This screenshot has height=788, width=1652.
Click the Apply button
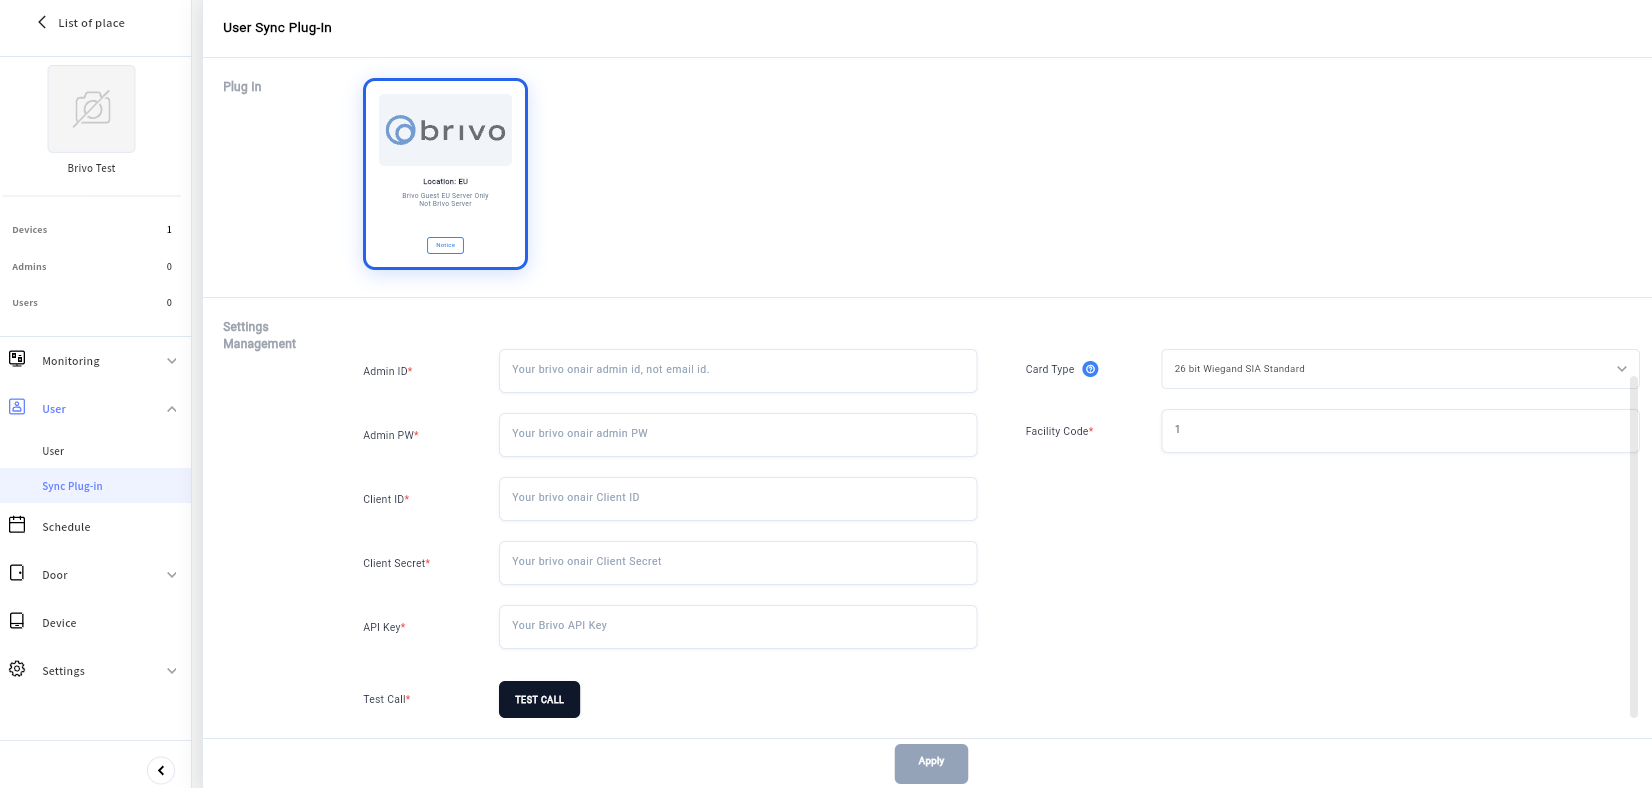(x=931, y=763)
